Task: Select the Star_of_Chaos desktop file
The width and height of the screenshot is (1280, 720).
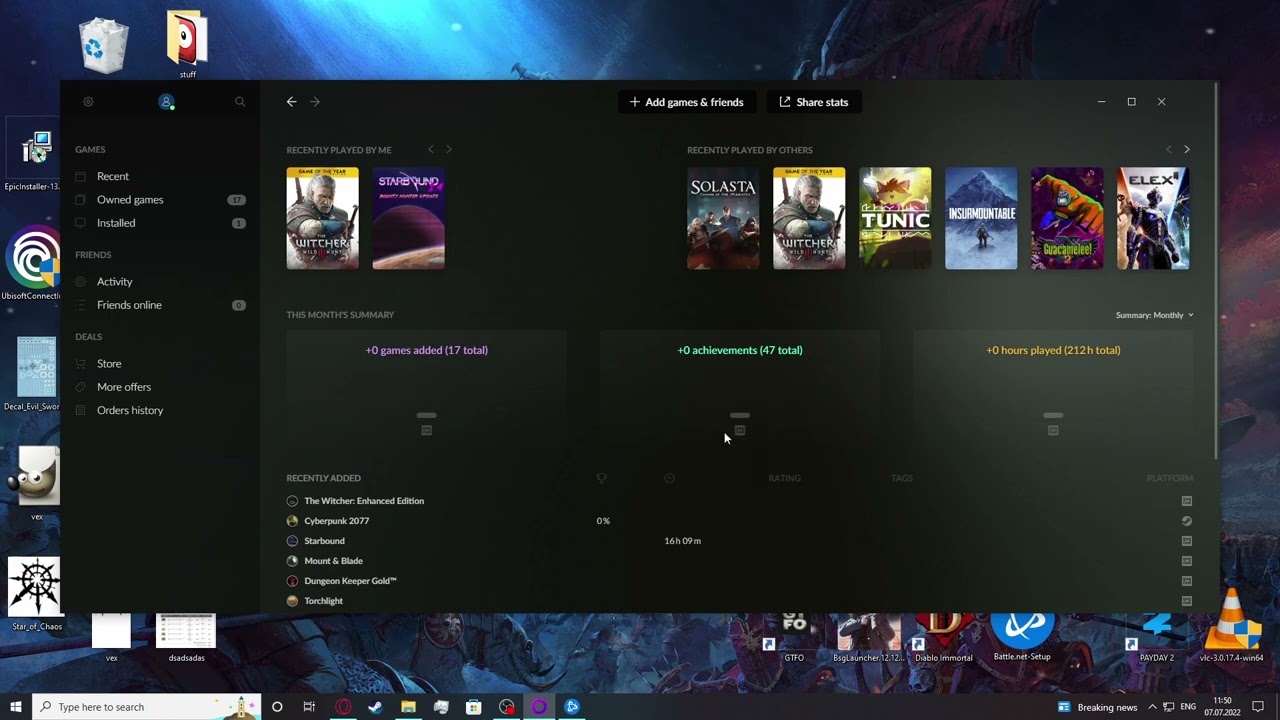Action: click(35, 594)
